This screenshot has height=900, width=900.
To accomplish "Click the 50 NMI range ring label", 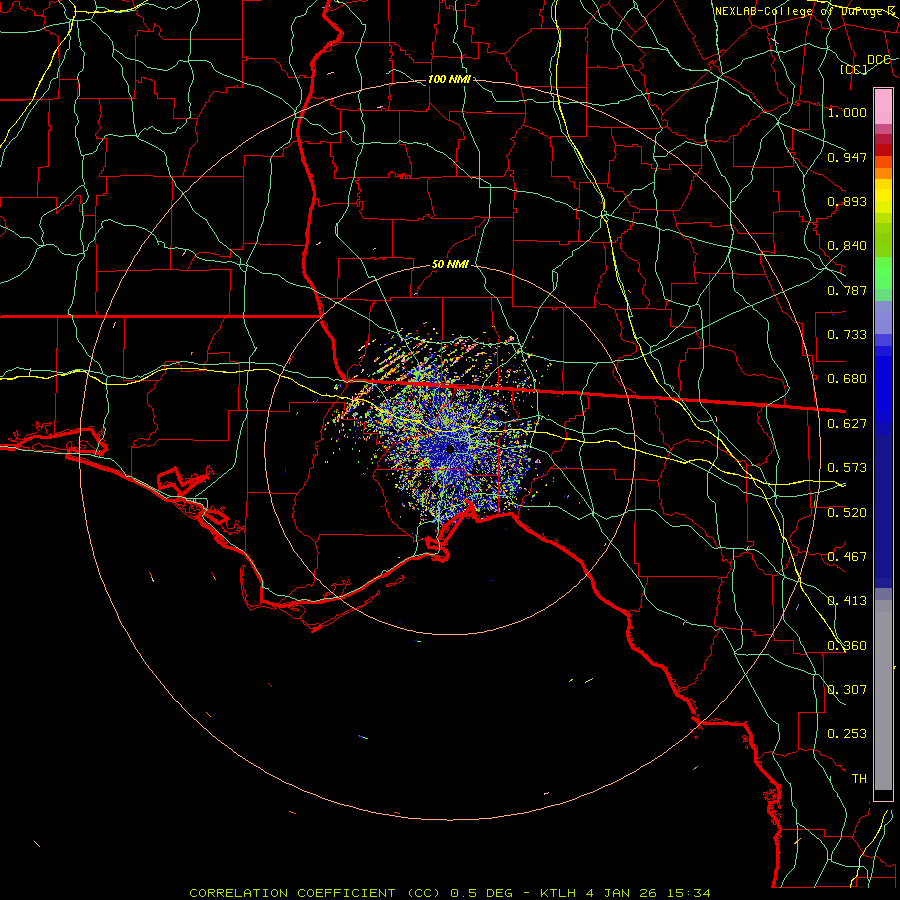I will click(450, 265).
